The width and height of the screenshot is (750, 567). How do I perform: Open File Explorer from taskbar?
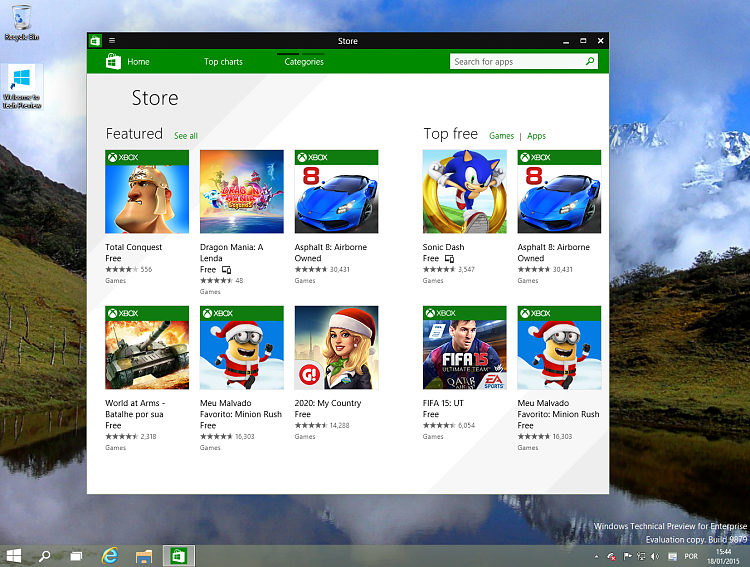click(143, 556)
